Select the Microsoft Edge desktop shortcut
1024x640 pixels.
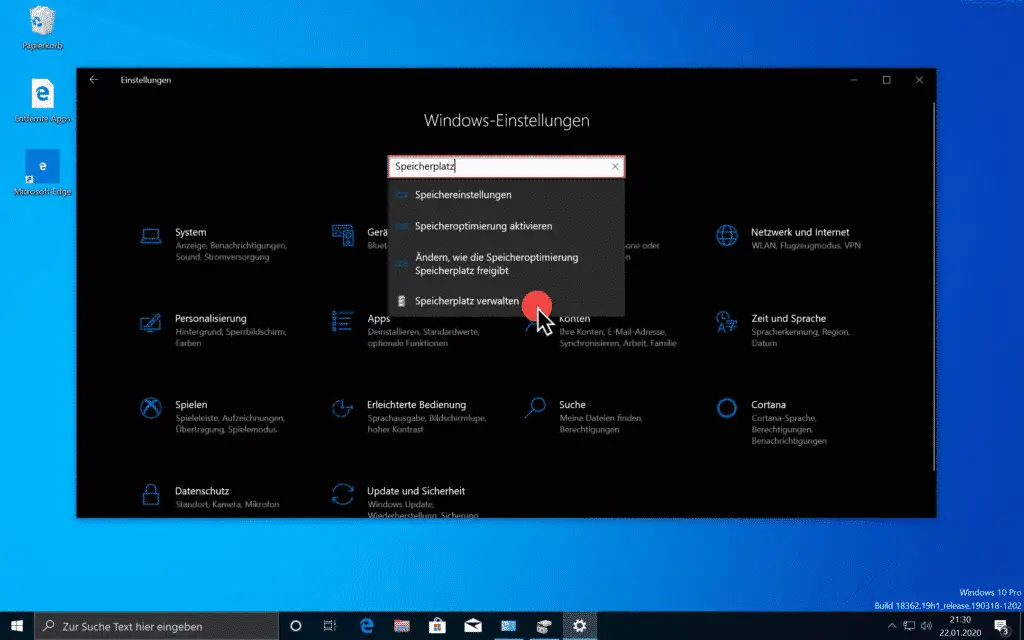pyautogui.click(x=42, y=173)
